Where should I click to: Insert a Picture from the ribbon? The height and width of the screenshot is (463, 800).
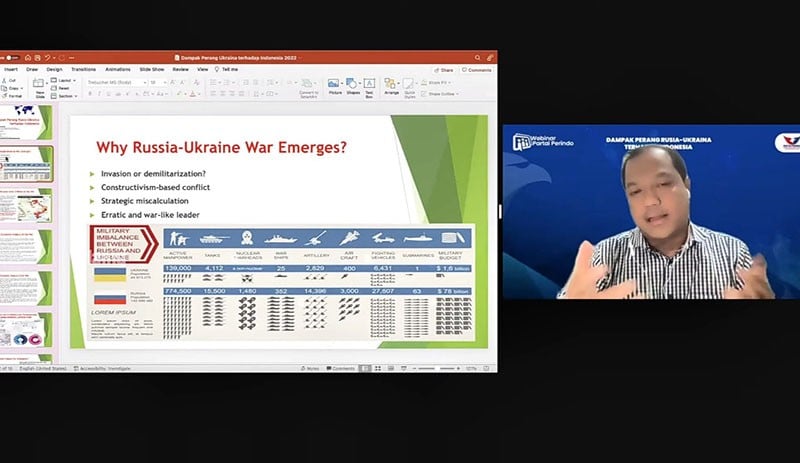coord(334,86)
